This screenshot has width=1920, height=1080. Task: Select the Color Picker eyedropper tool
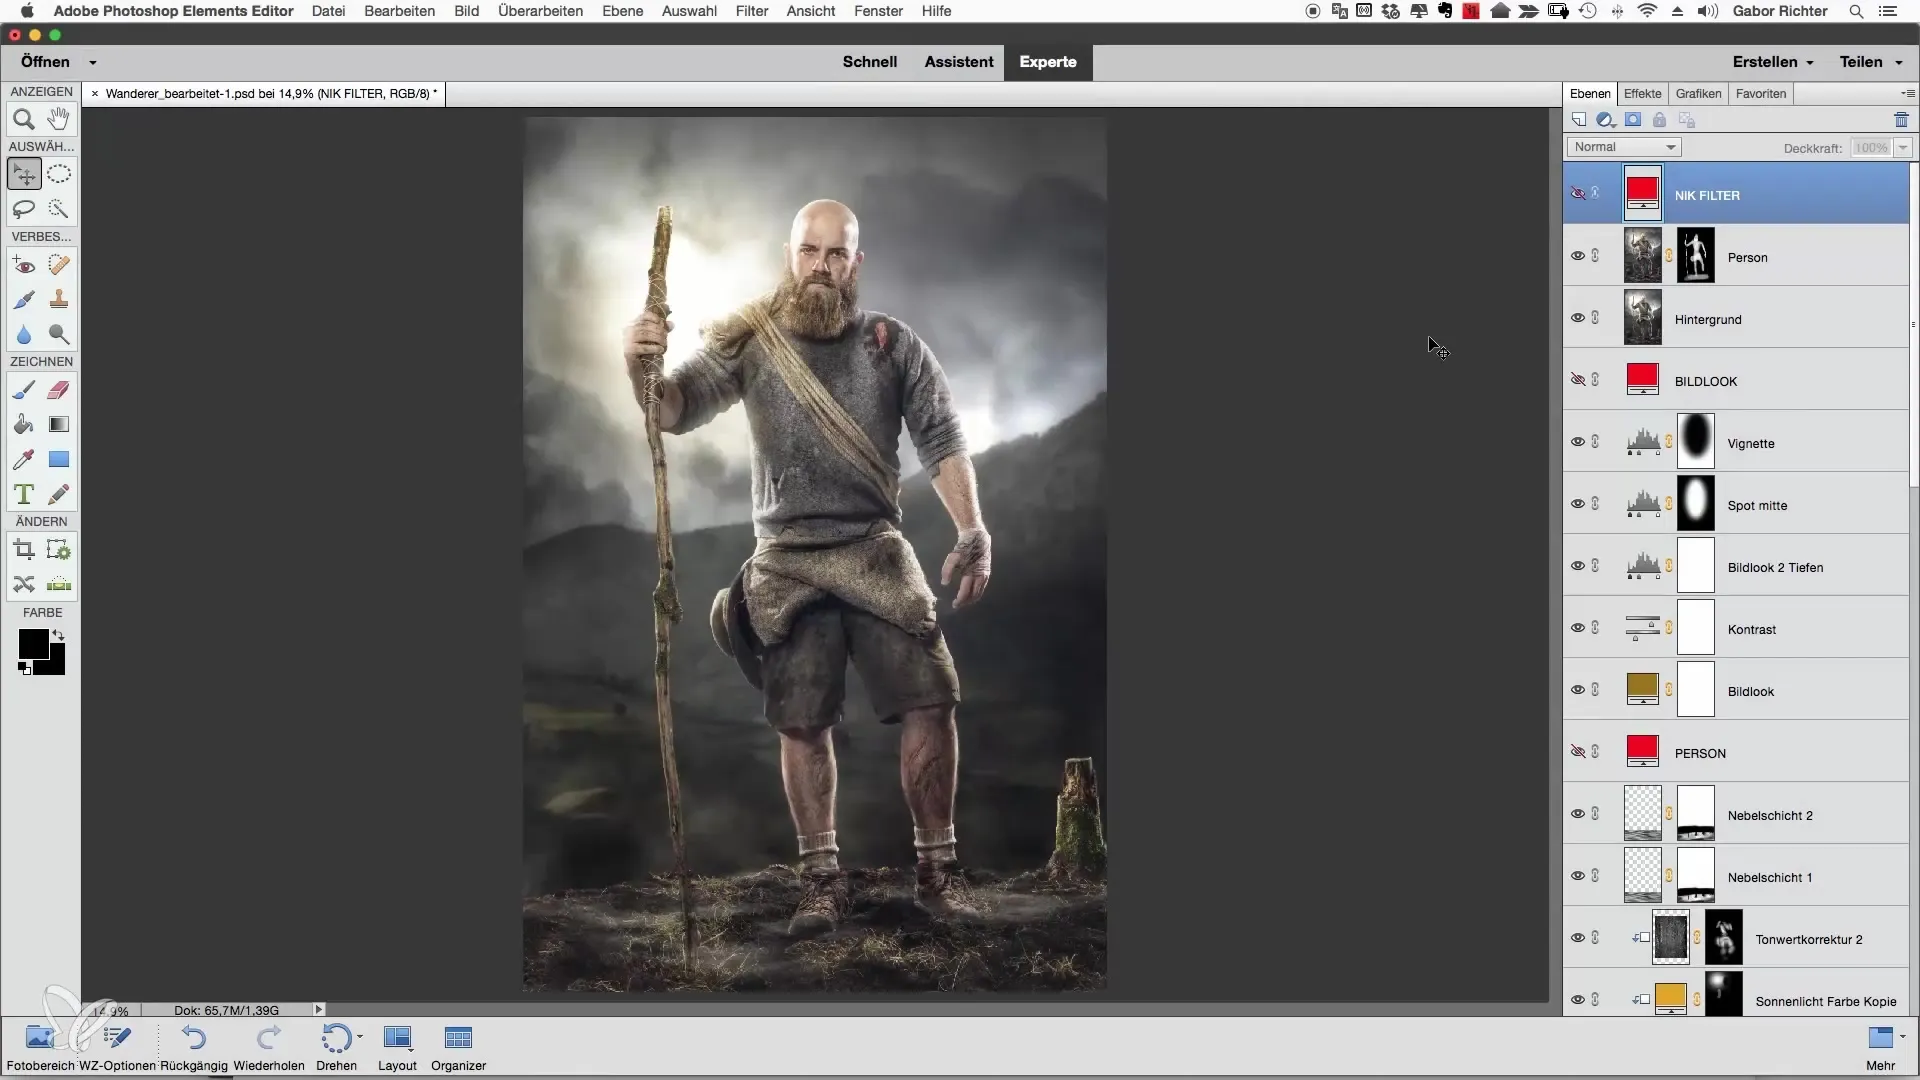(24, 460)
